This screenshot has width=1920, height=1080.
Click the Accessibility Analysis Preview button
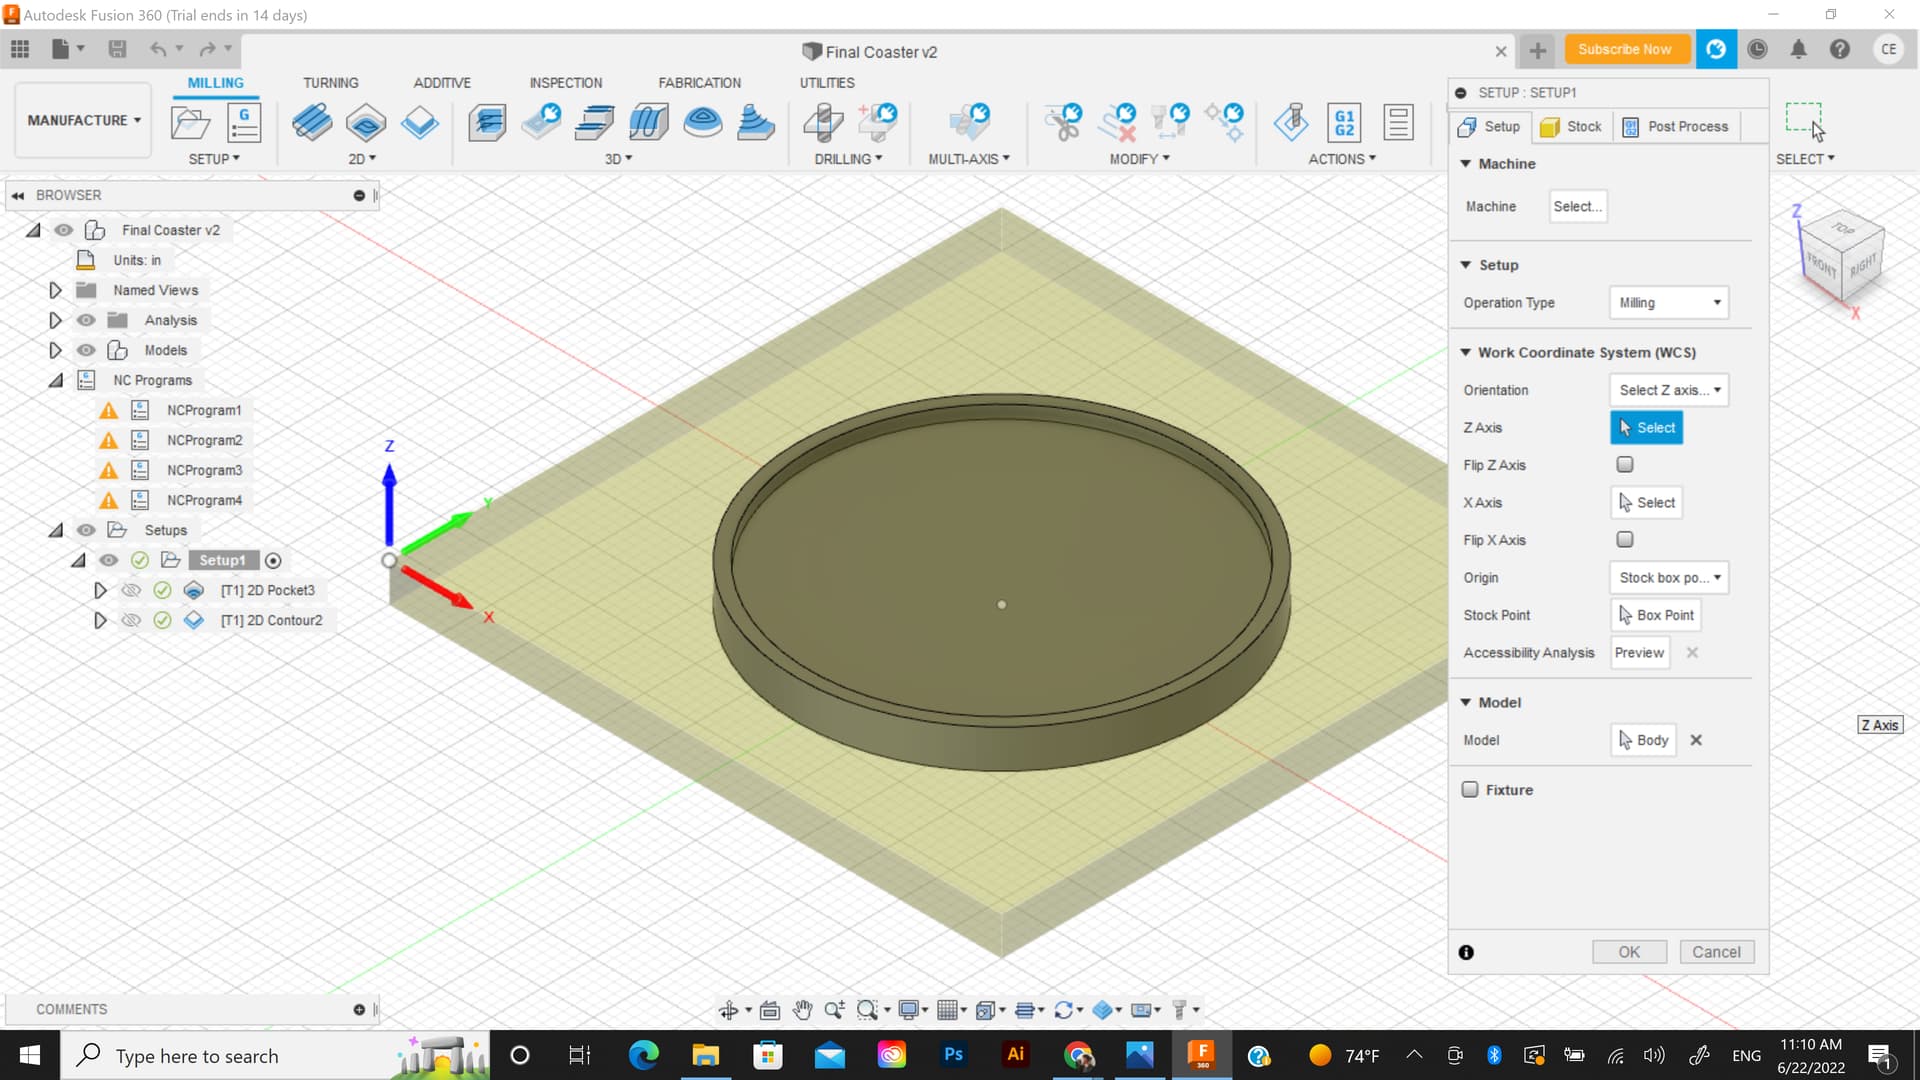1639,652
